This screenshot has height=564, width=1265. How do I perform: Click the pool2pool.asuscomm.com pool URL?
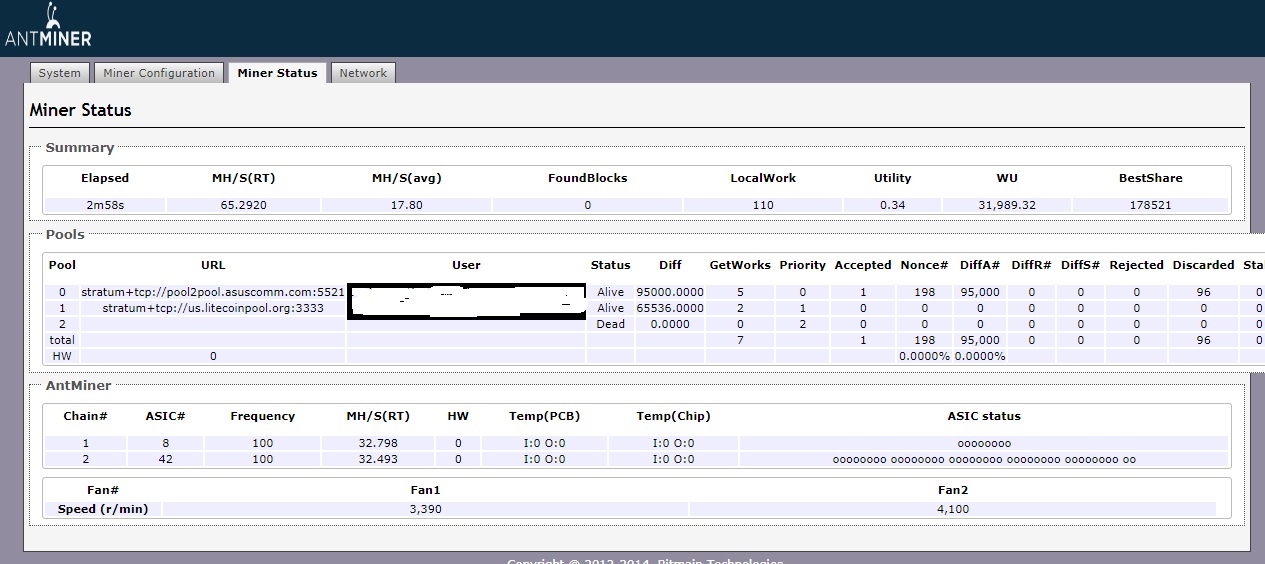(213, 292)
